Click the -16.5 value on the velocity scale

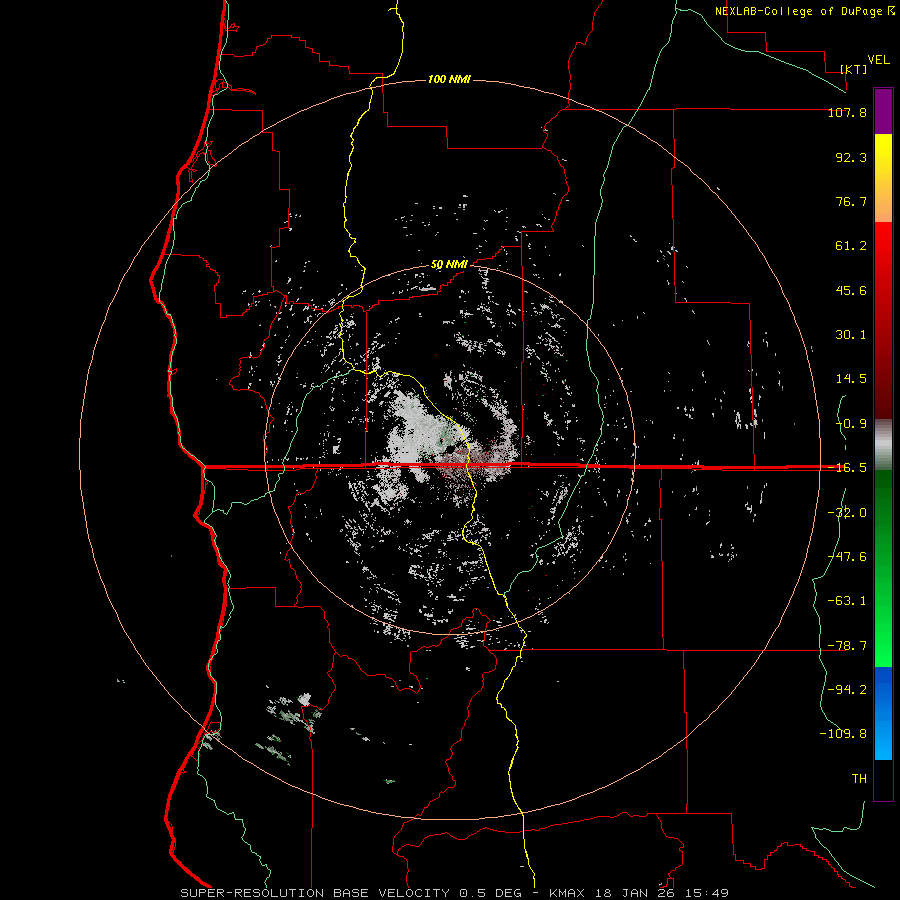[847, 468]
